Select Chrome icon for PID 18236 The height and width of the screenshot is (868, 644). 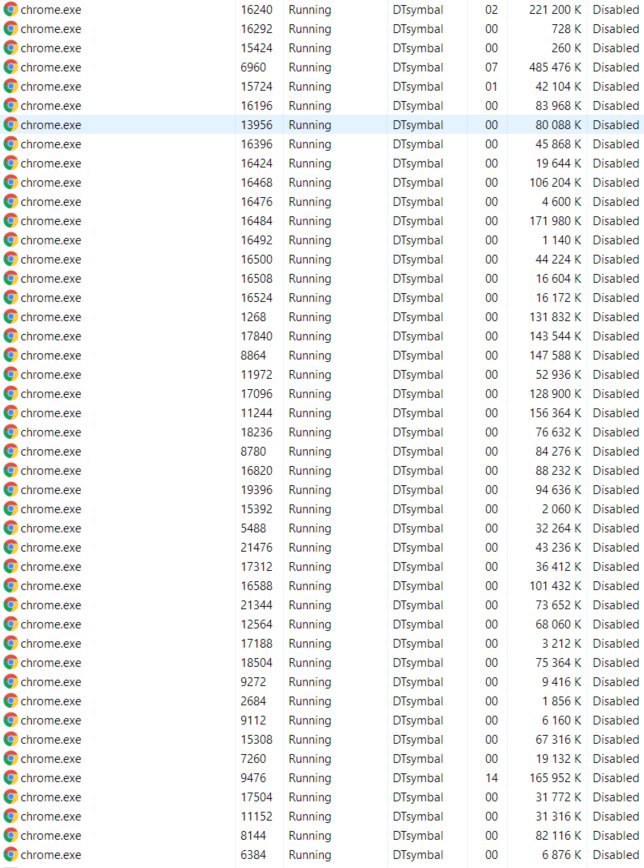pyautogui.click(x=11, y=432)
